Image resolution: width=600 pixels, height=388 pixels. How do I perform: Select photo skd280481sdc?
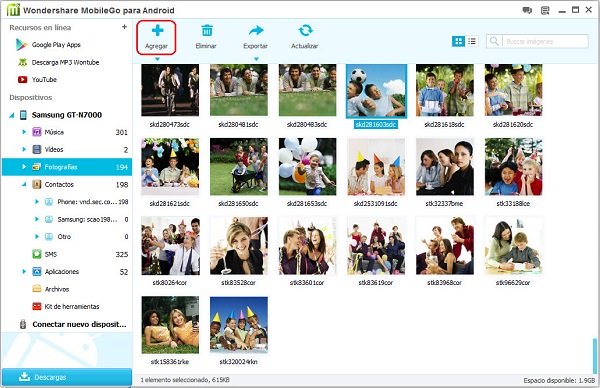point(239,90)
